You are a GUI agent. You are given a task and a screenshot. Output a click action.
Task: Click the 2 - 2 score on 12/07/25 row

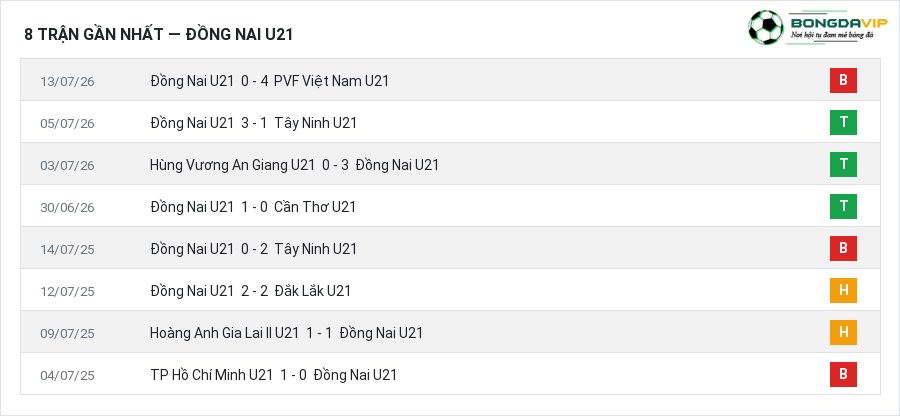pyautogui.click(x=254, y=291)
